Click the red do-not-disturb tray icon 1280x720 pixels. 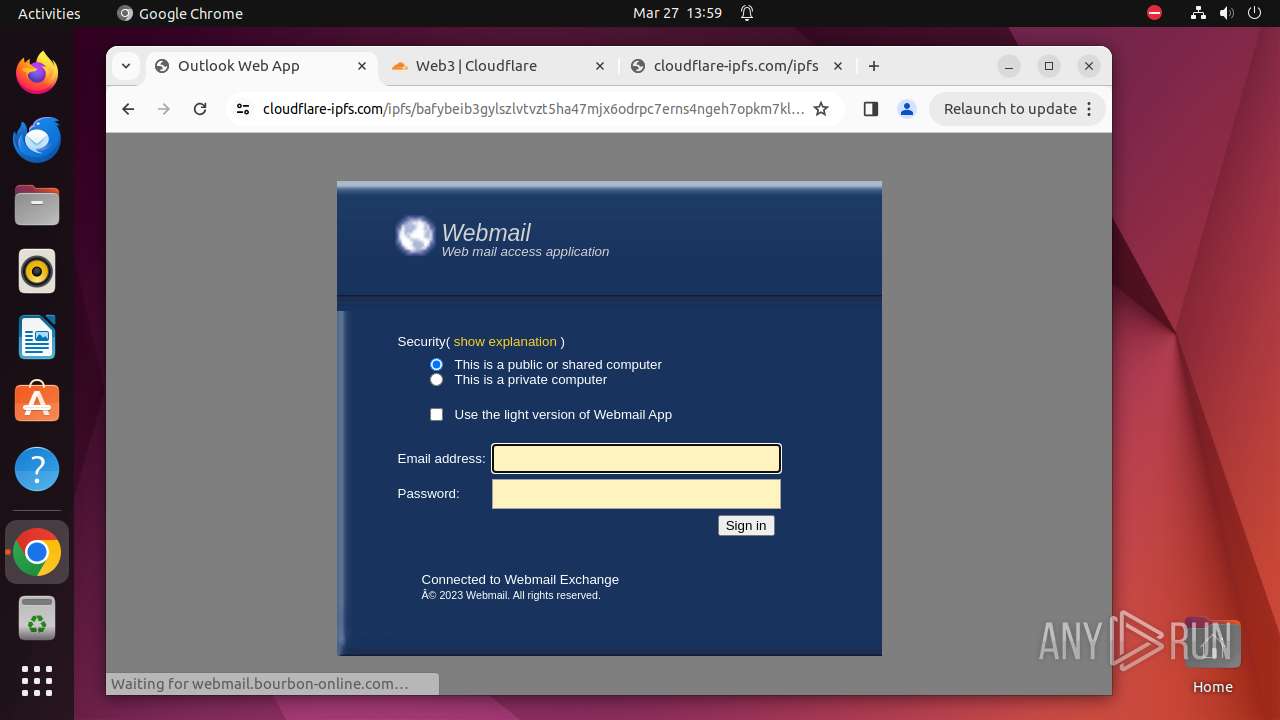pyautogui.click(x=1154, y=13)
